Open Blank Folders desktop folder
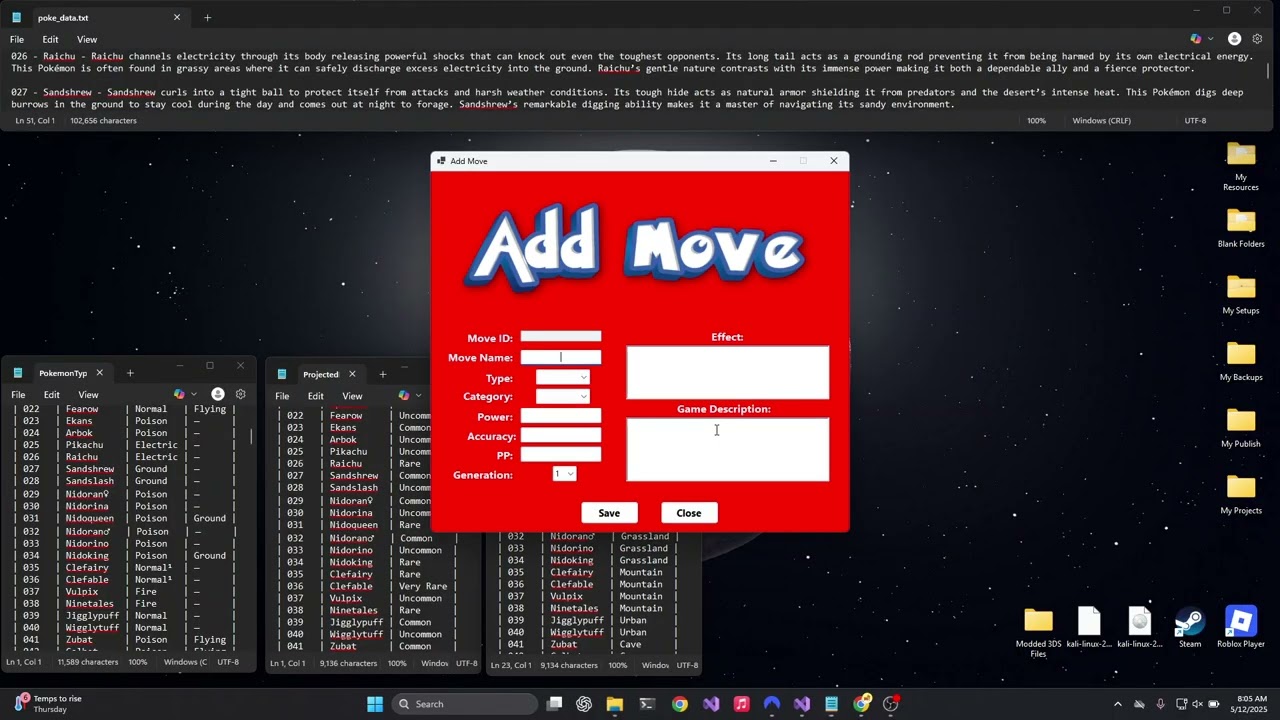Viewport: 1280px width, 720px height. pyautogui.click(x=1241, y=228)
